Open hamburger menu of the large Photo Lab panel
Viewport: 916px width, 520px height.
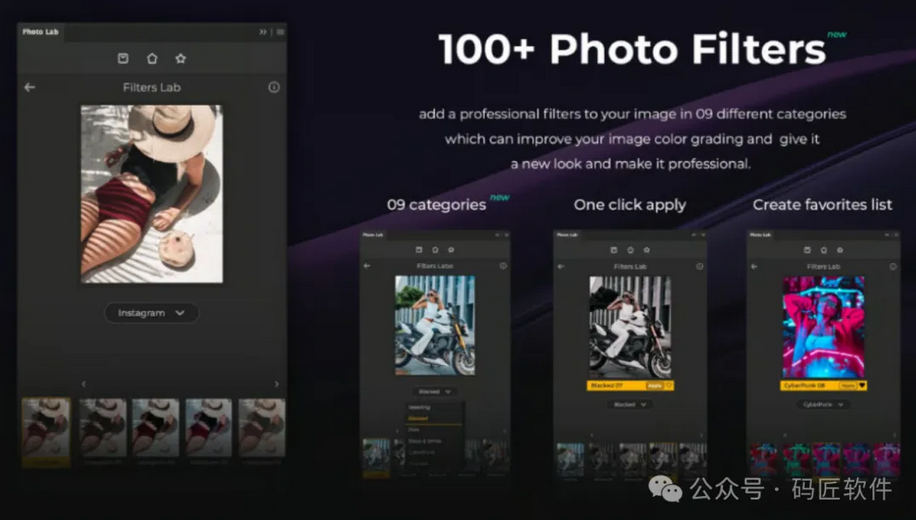280,32
